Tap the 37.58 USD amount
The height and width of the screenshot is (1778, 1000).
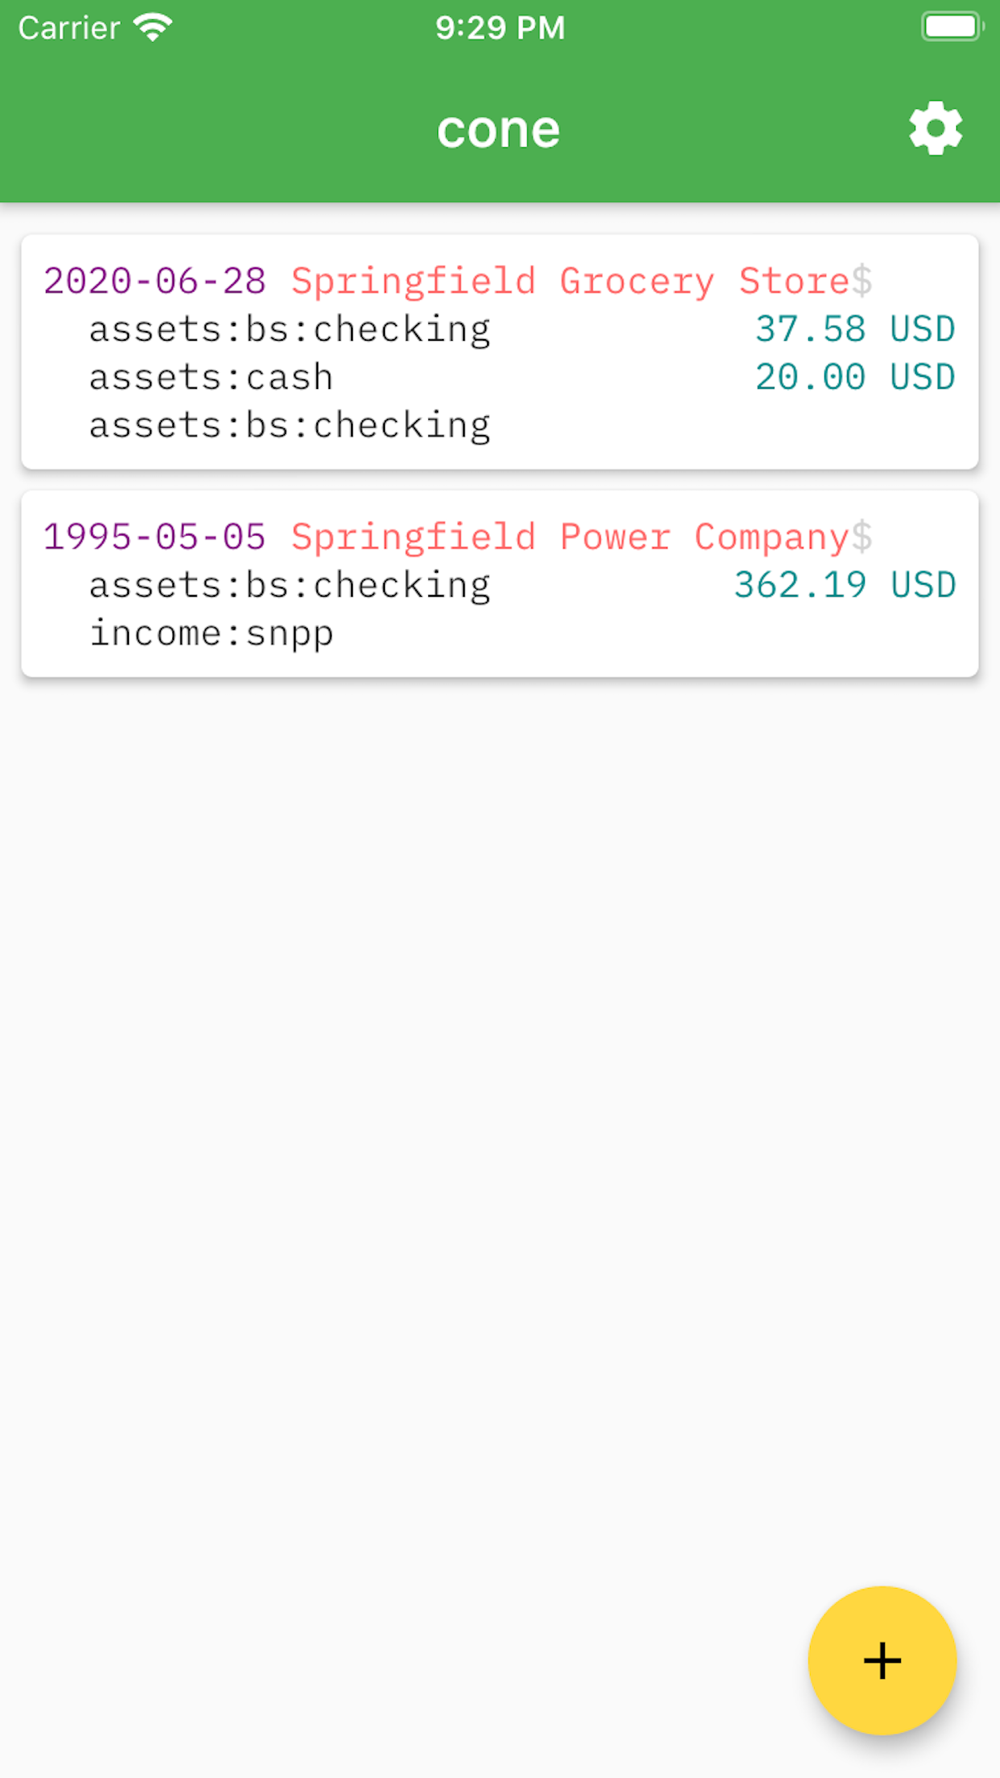point(855,329)
